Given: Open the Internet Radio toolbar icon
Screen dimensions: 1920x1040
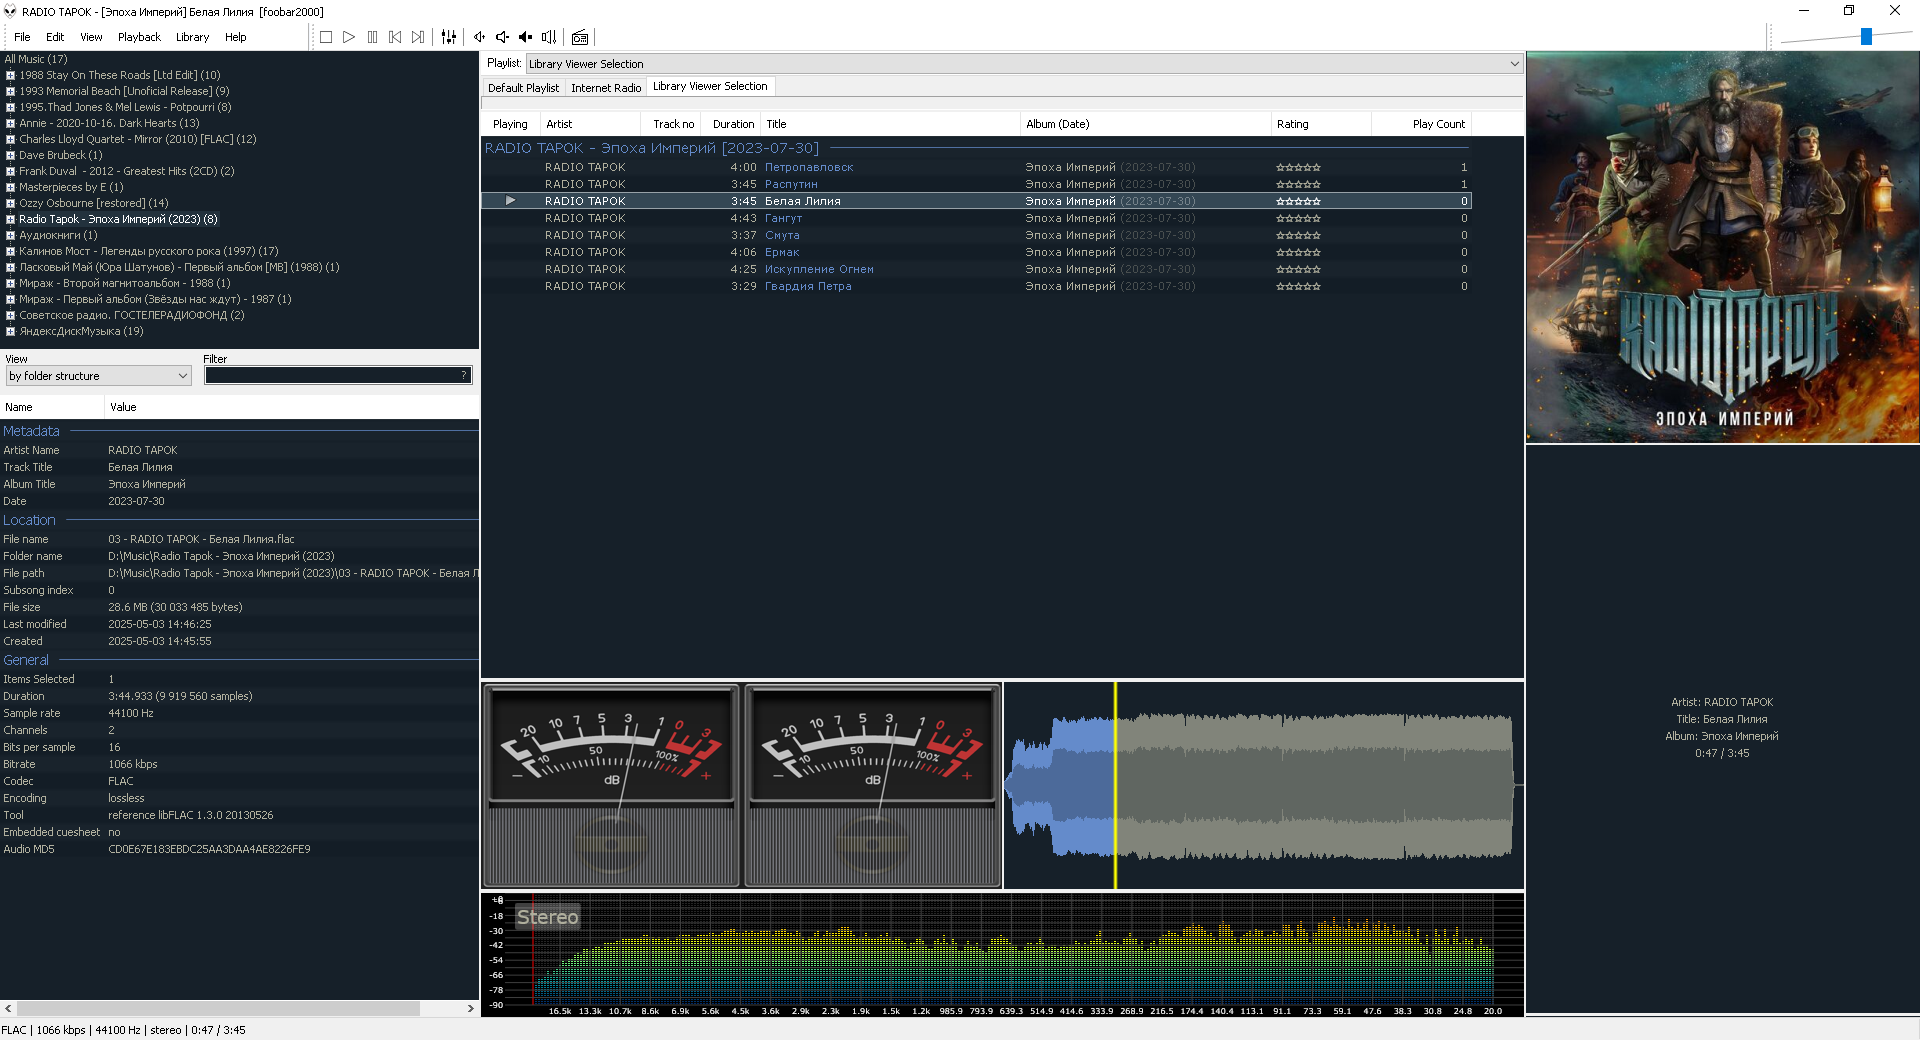Looking at the screenshot, I should tap(580, 37).
